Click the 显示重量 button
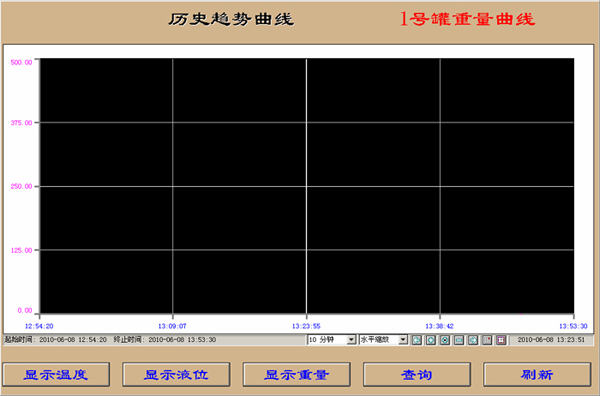600x396 pixels. tap(297, 375)
